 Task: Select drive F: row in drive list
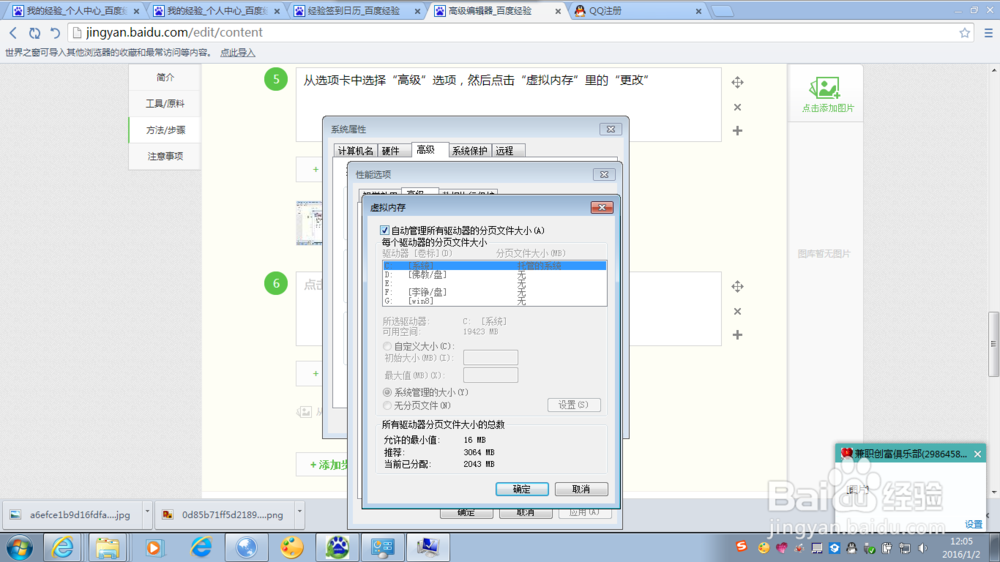494,292
